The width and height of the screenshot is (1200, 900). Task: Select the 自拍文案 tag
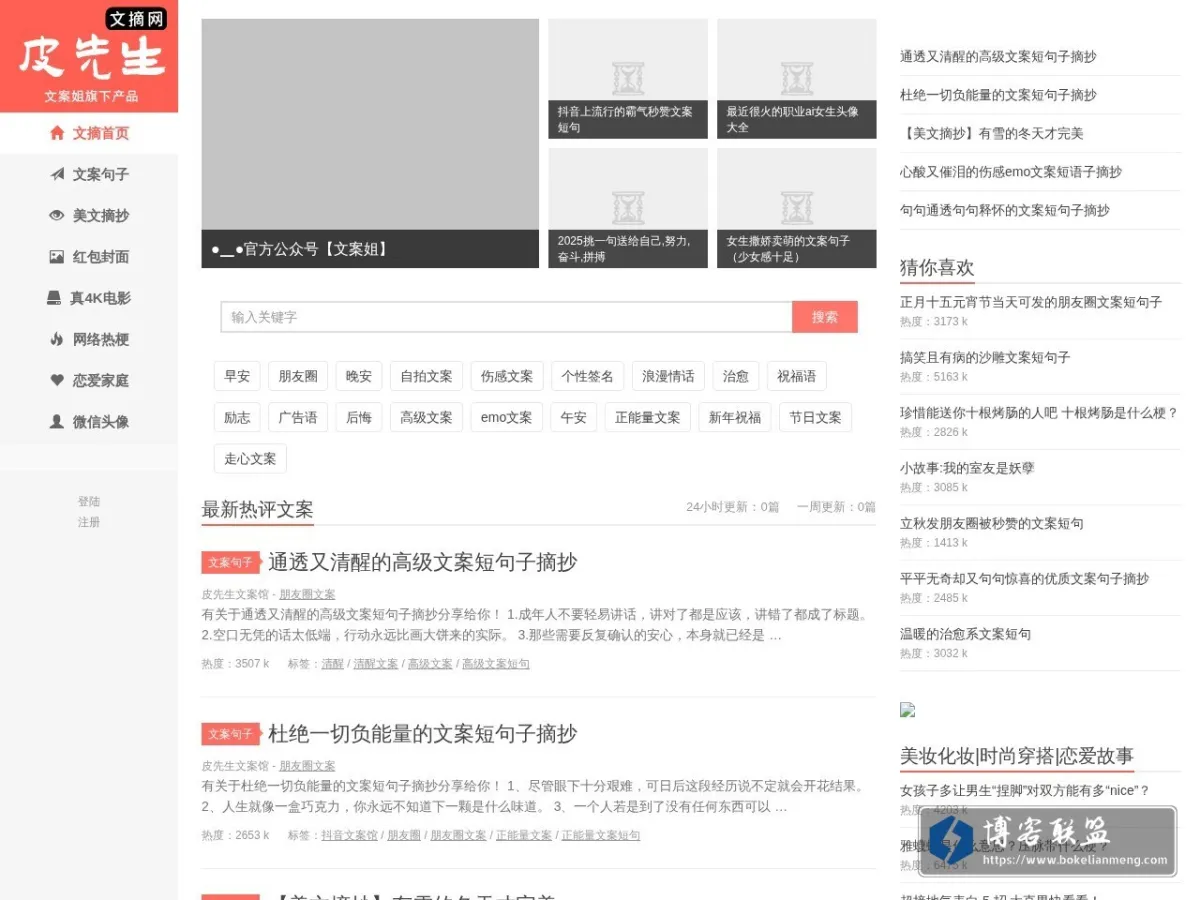[426, 376]
